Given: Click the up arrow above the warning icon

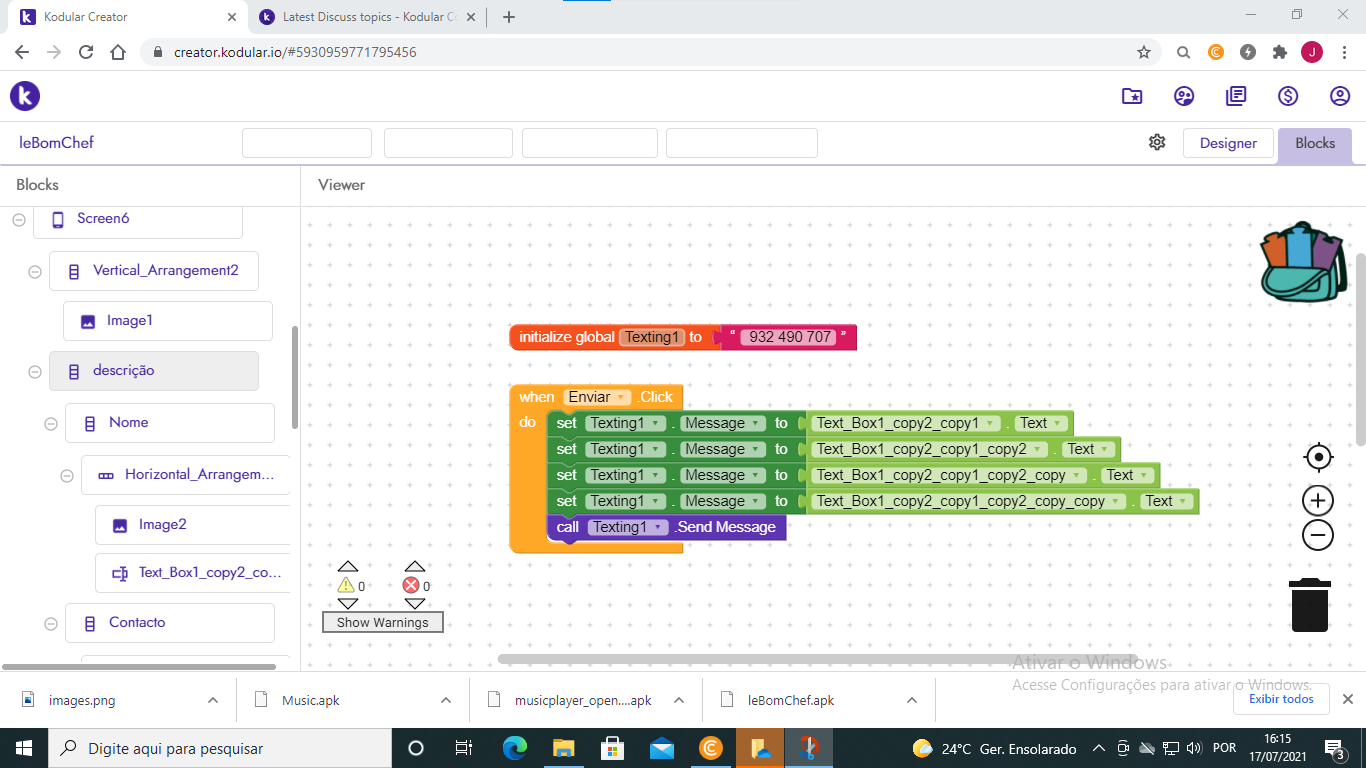Looking at the screenshot, I should pyautogui.click(x=347, y=567).
